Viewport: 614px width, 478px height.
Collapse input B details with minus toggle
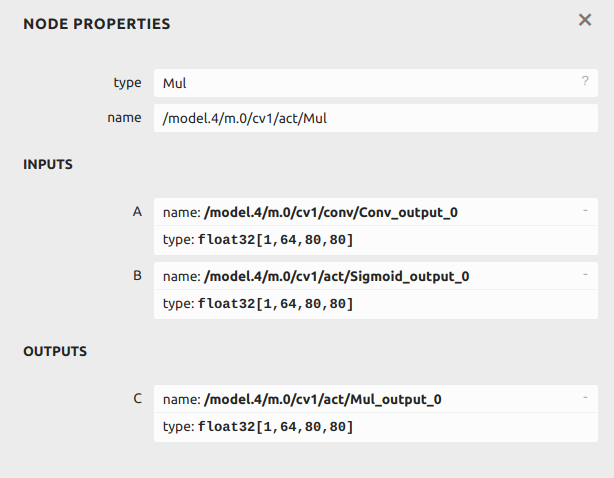(584, 274)
